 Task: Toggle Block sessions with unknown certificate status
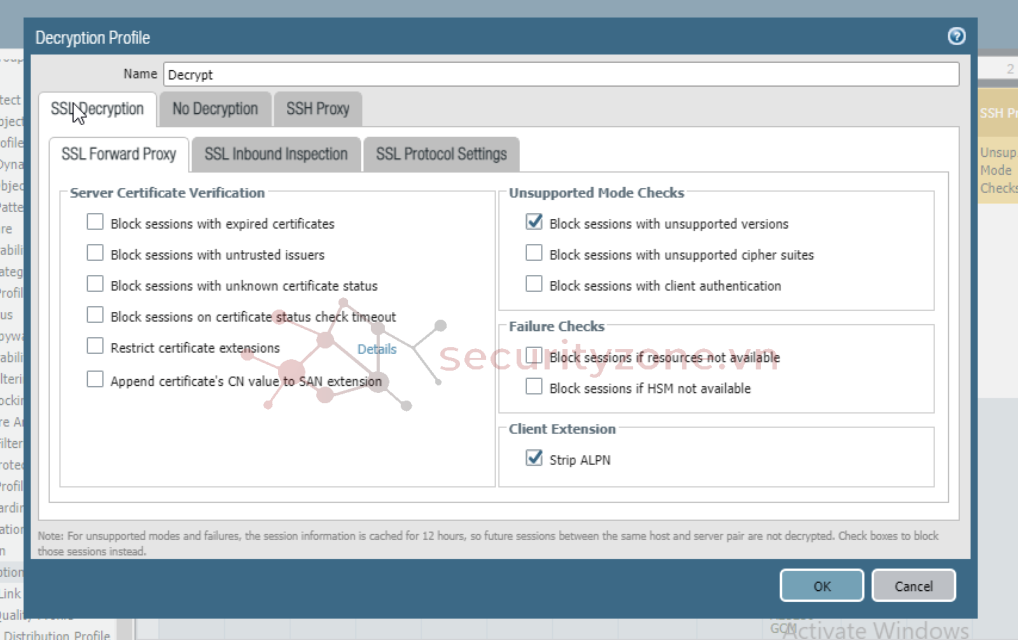click(x=95, y=285)
